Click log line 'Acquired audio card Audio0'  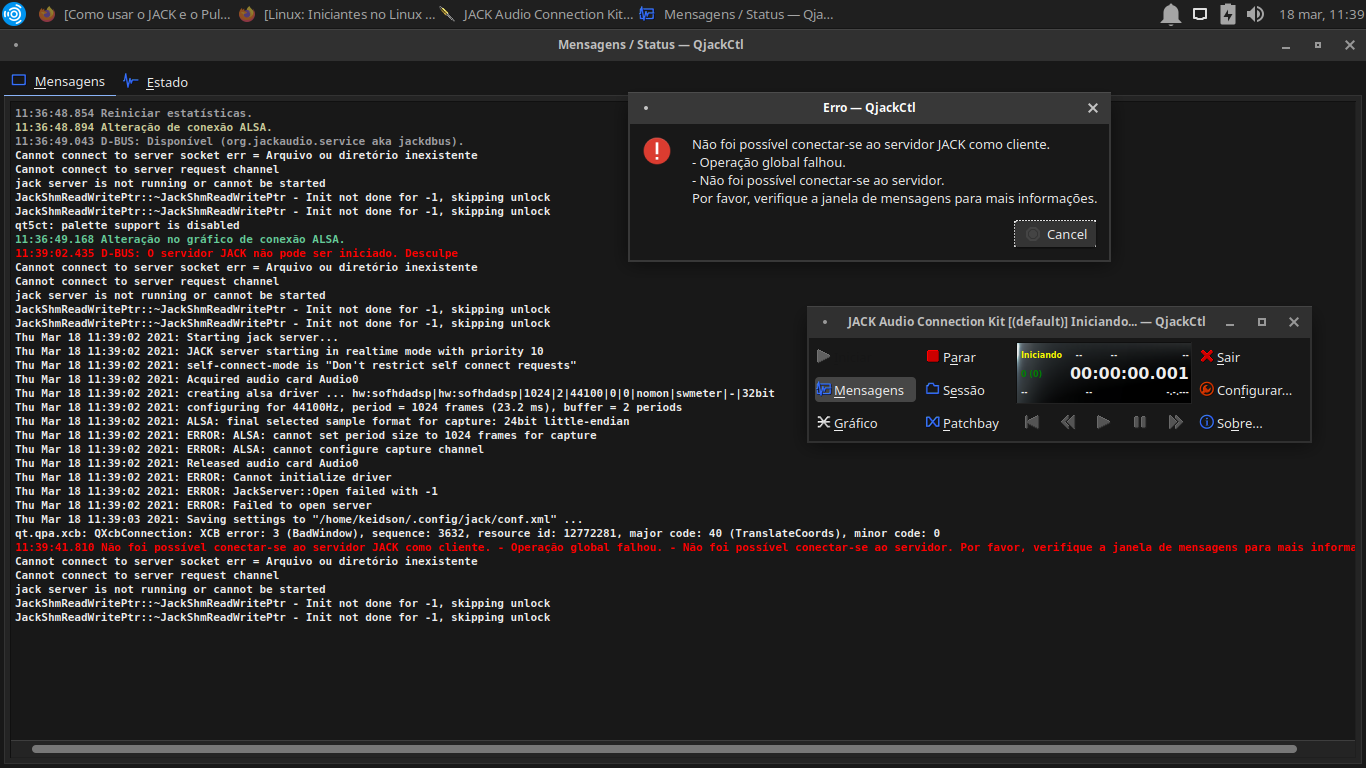click(x=187, y=379)
